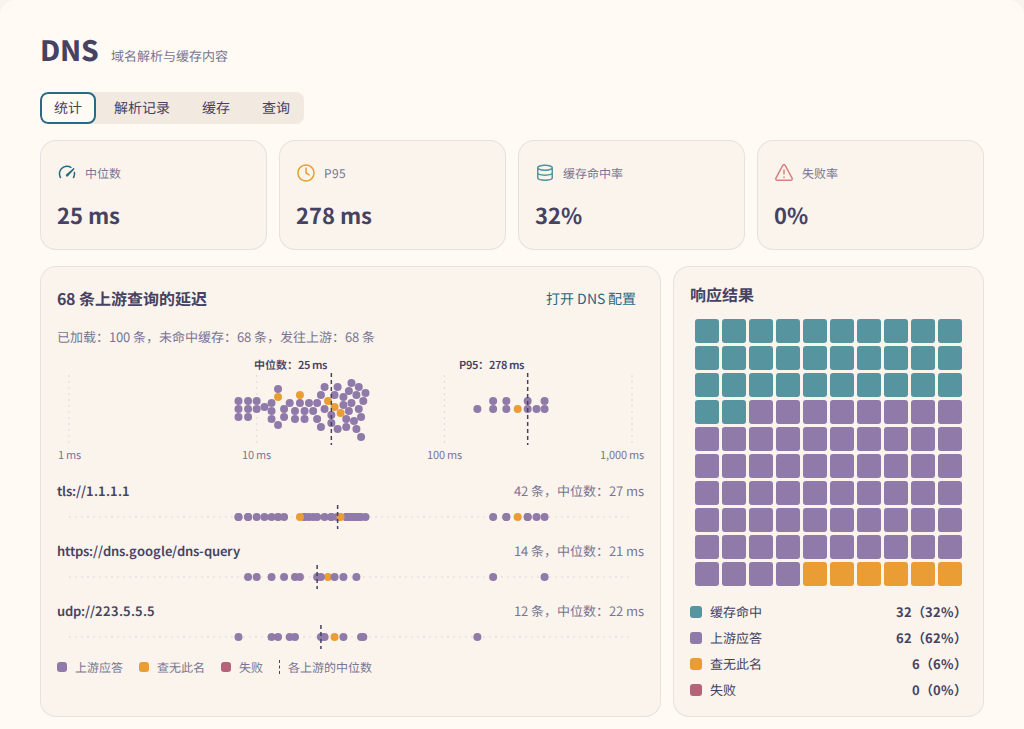Click the 68 条上游查询的延迟 heading
Image resolution: width=1024 pixels, height=729 pixels.
tap(132, 299)
